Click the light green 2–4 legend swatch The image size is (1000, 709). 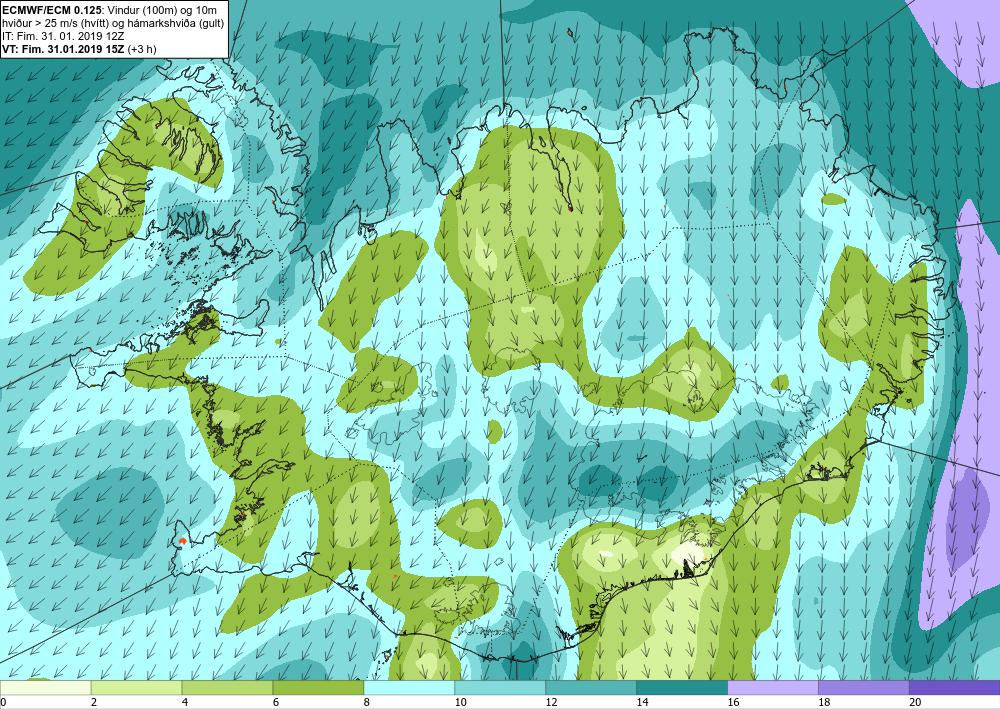click(x=136, y=687)
